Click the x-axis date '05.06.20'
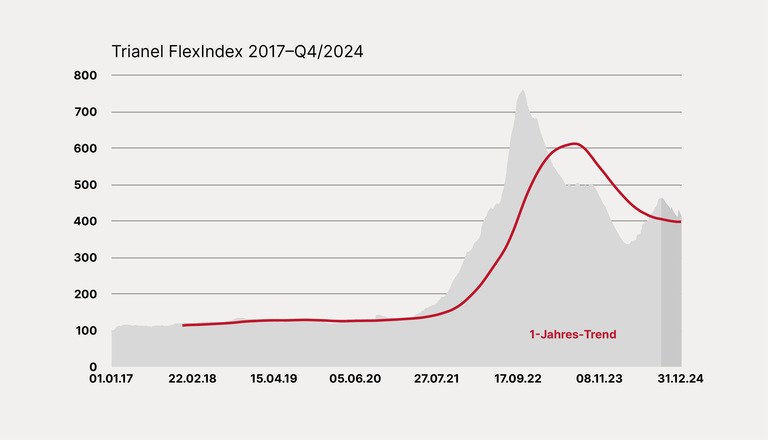 tap(355, 379)
